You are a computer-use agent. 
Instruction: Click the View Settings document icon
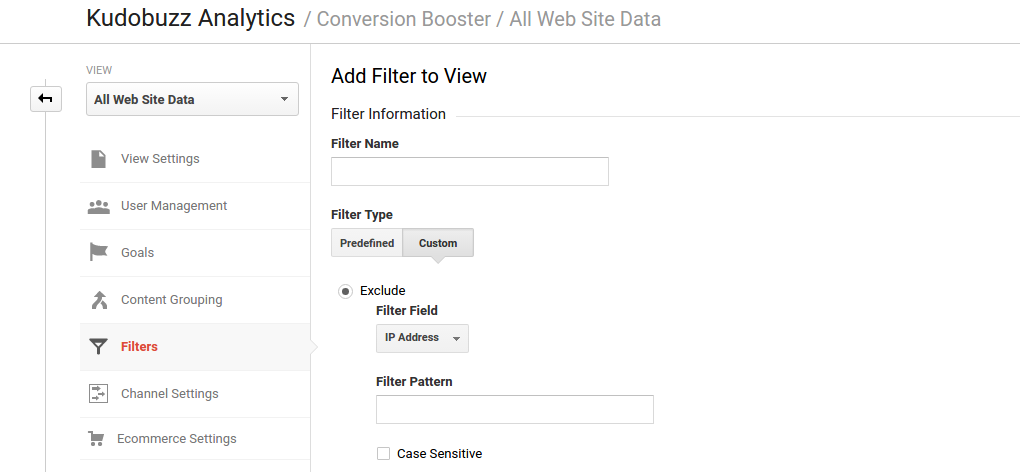[98, 159]
